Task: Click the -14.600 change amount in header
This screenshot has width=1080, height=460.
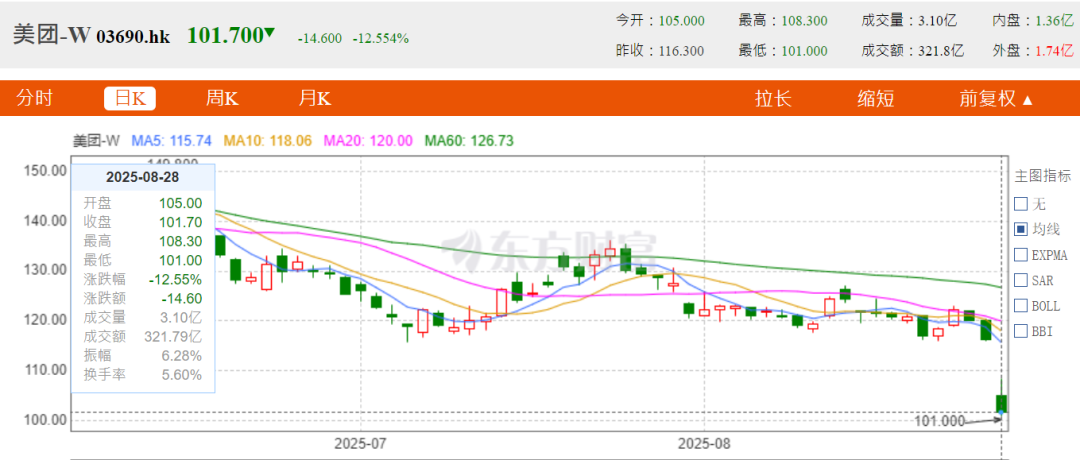Action: (x=320, y=39)
